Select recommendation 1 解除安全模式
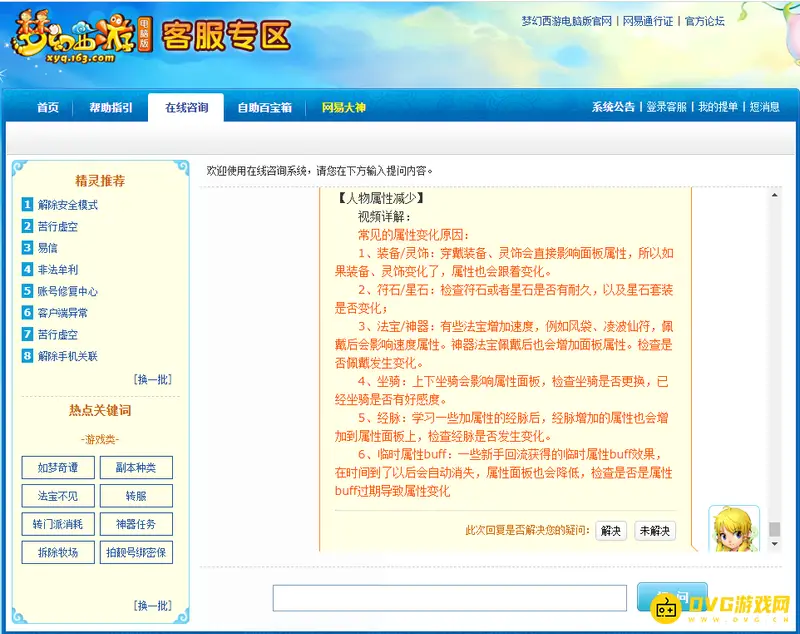This screenshot has width=800, height=634. pos(67,205)
